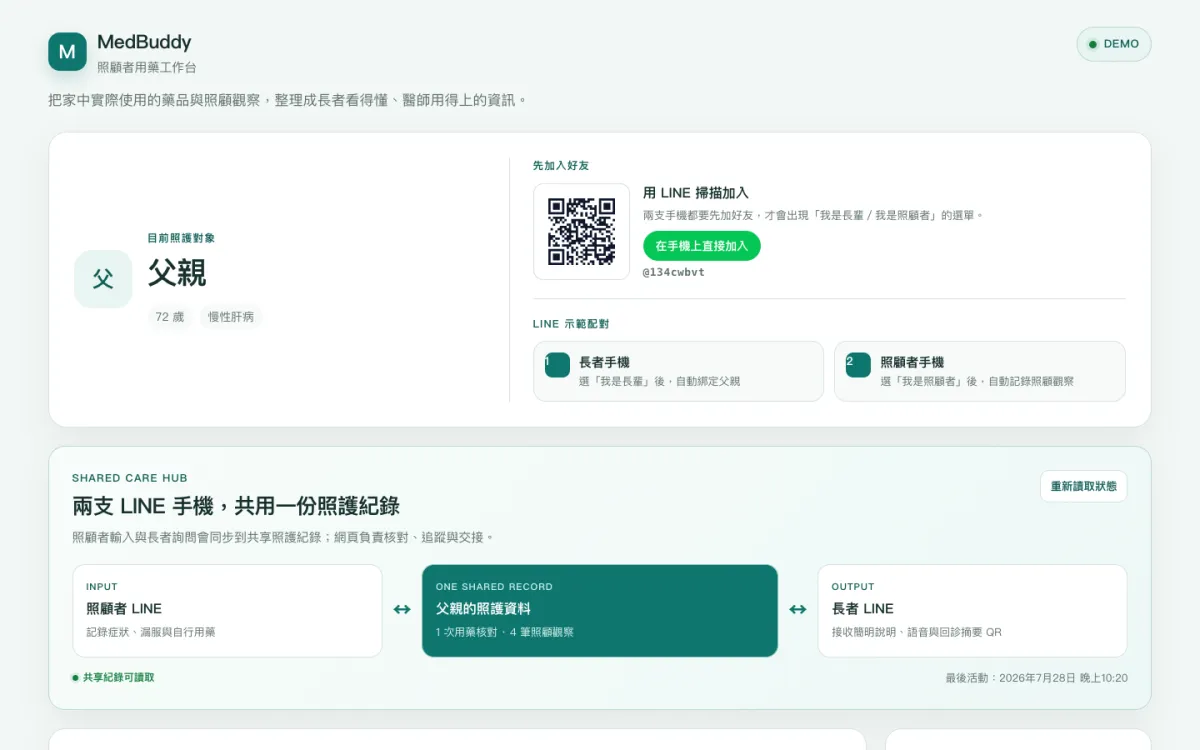Click the arrows icon between 照顧者 LINE and shared record
Image resolution: width=1200 pixels, height=750 pixels.
tap(402, 610)
